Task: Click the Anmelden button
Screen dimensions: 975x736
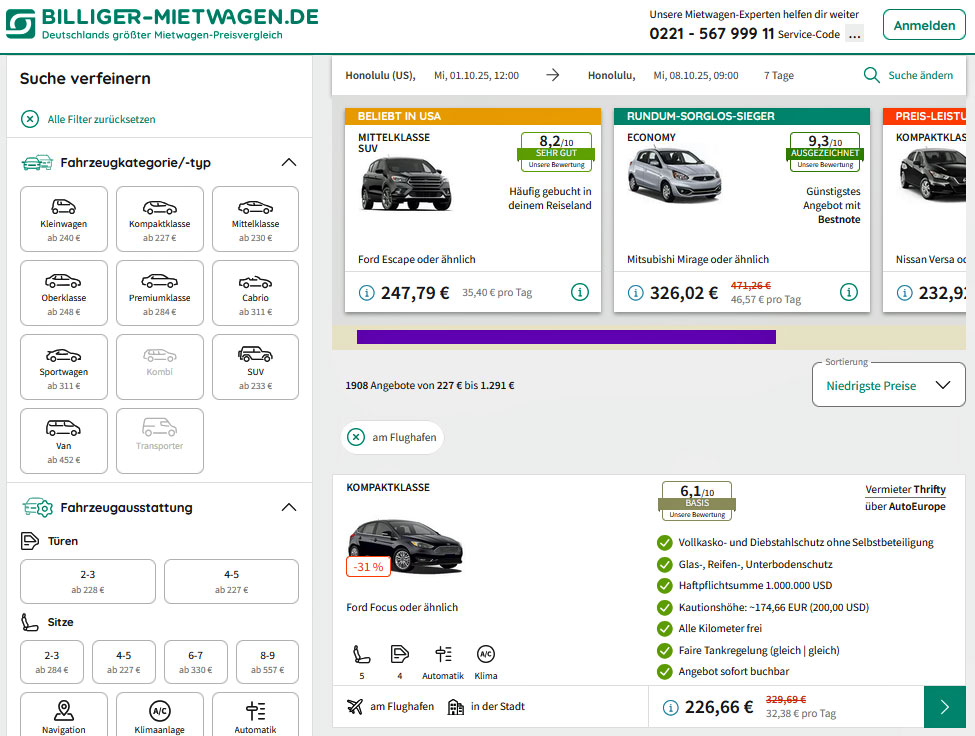Action: point(924,25)
